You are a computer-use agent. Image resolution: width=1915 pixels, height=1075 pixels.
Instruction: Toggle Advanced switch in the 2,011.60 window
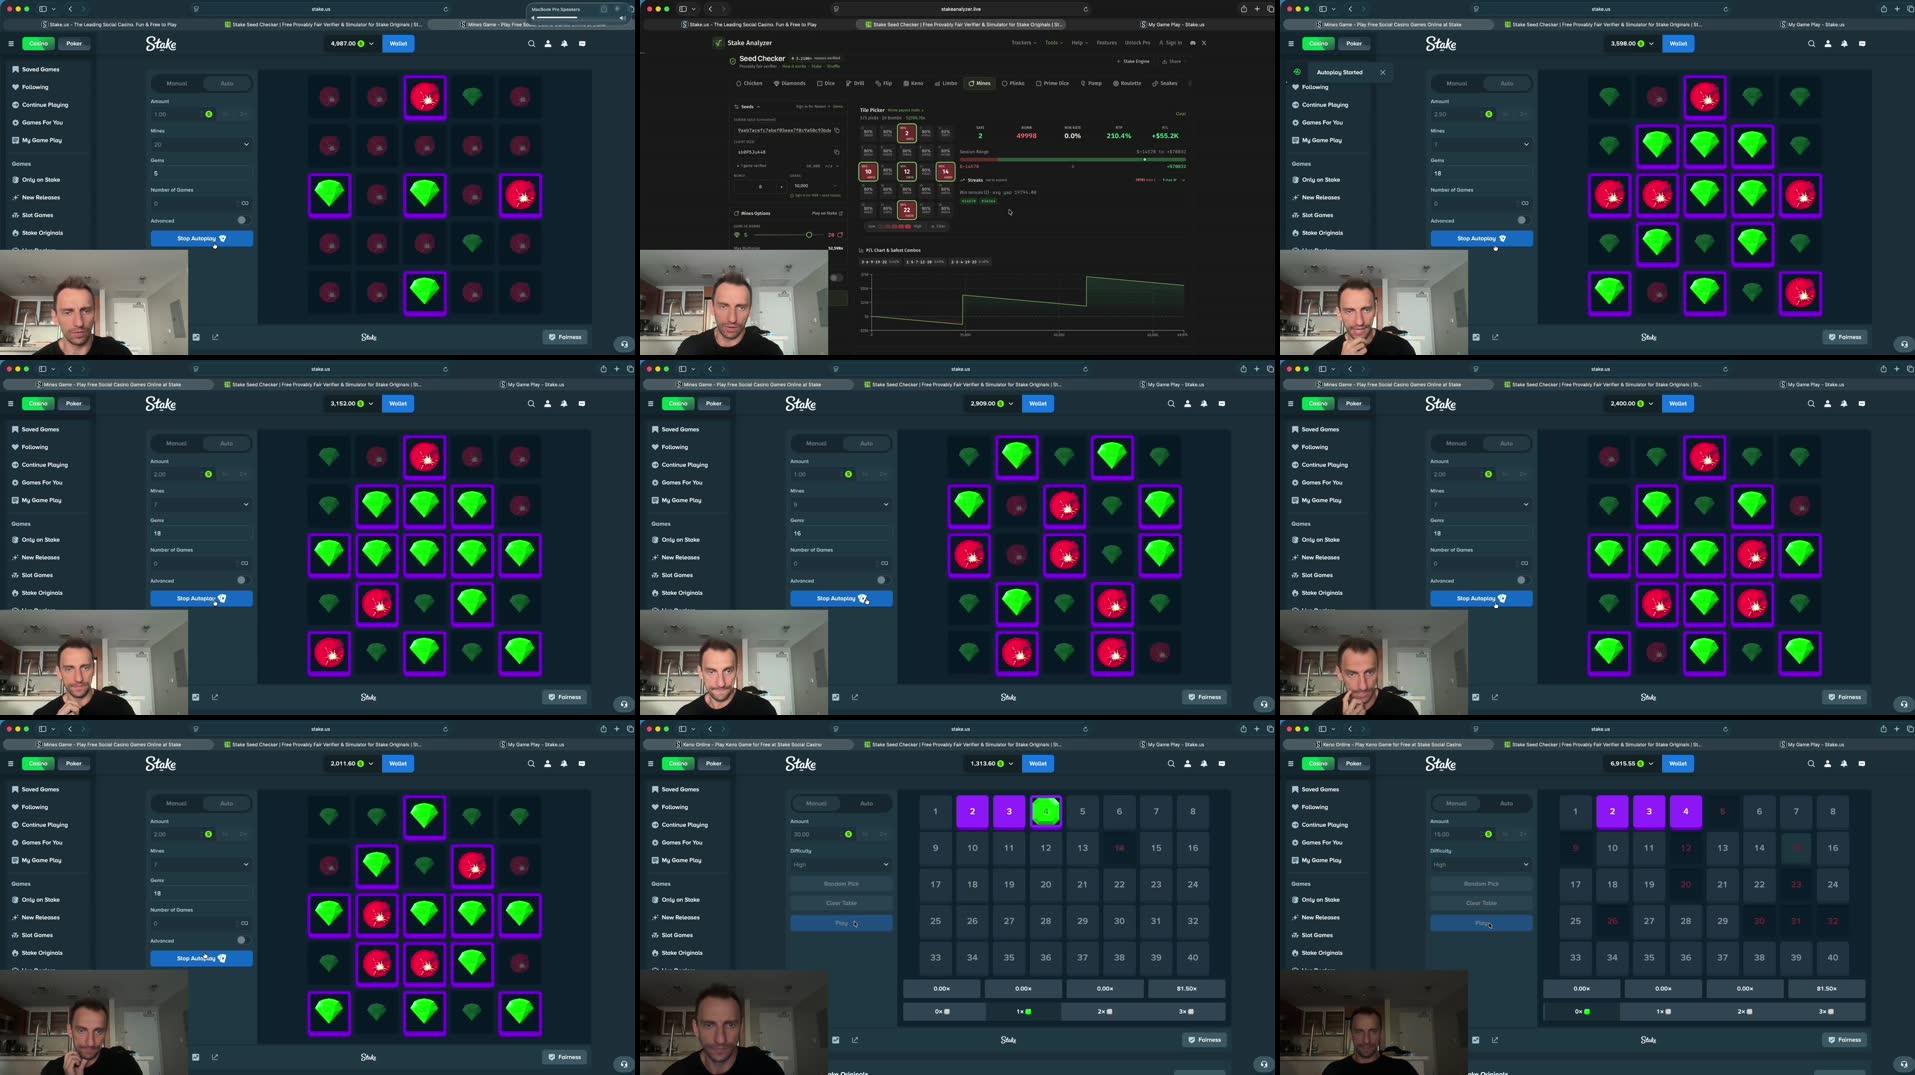tap(242, 940)
